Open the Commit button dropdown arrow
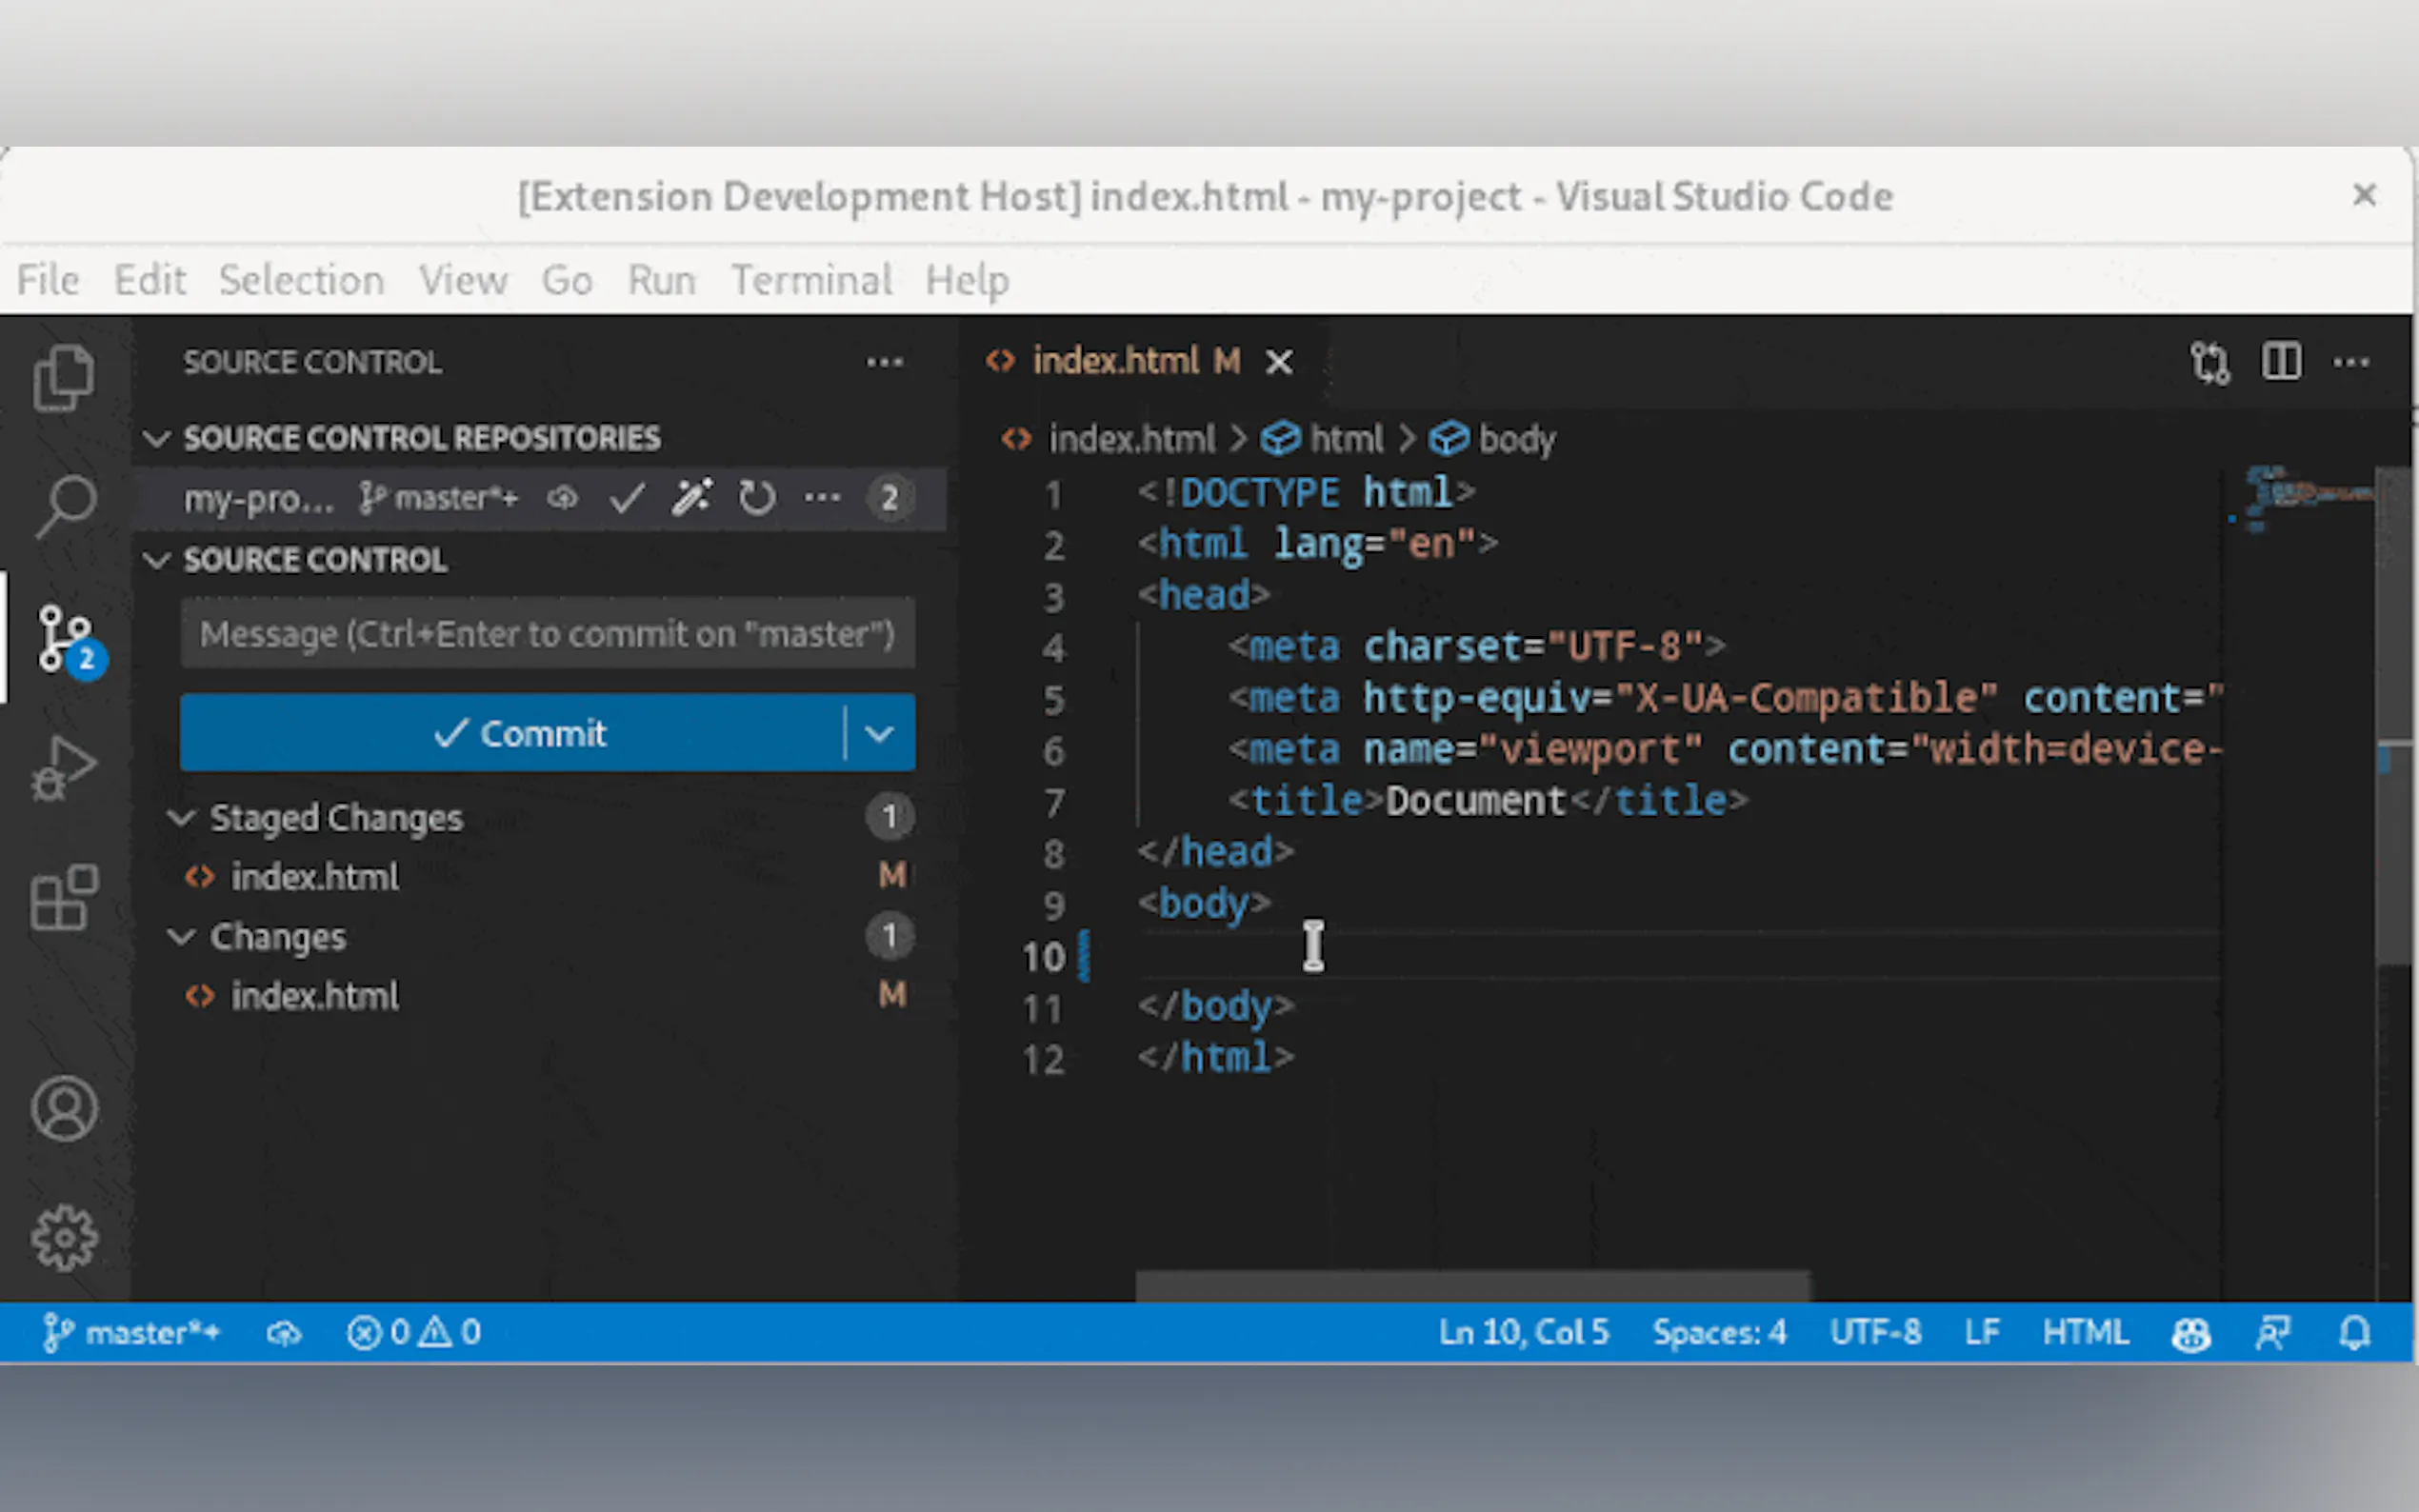This screenshot has height=1512, width=2419. [879, 733]
